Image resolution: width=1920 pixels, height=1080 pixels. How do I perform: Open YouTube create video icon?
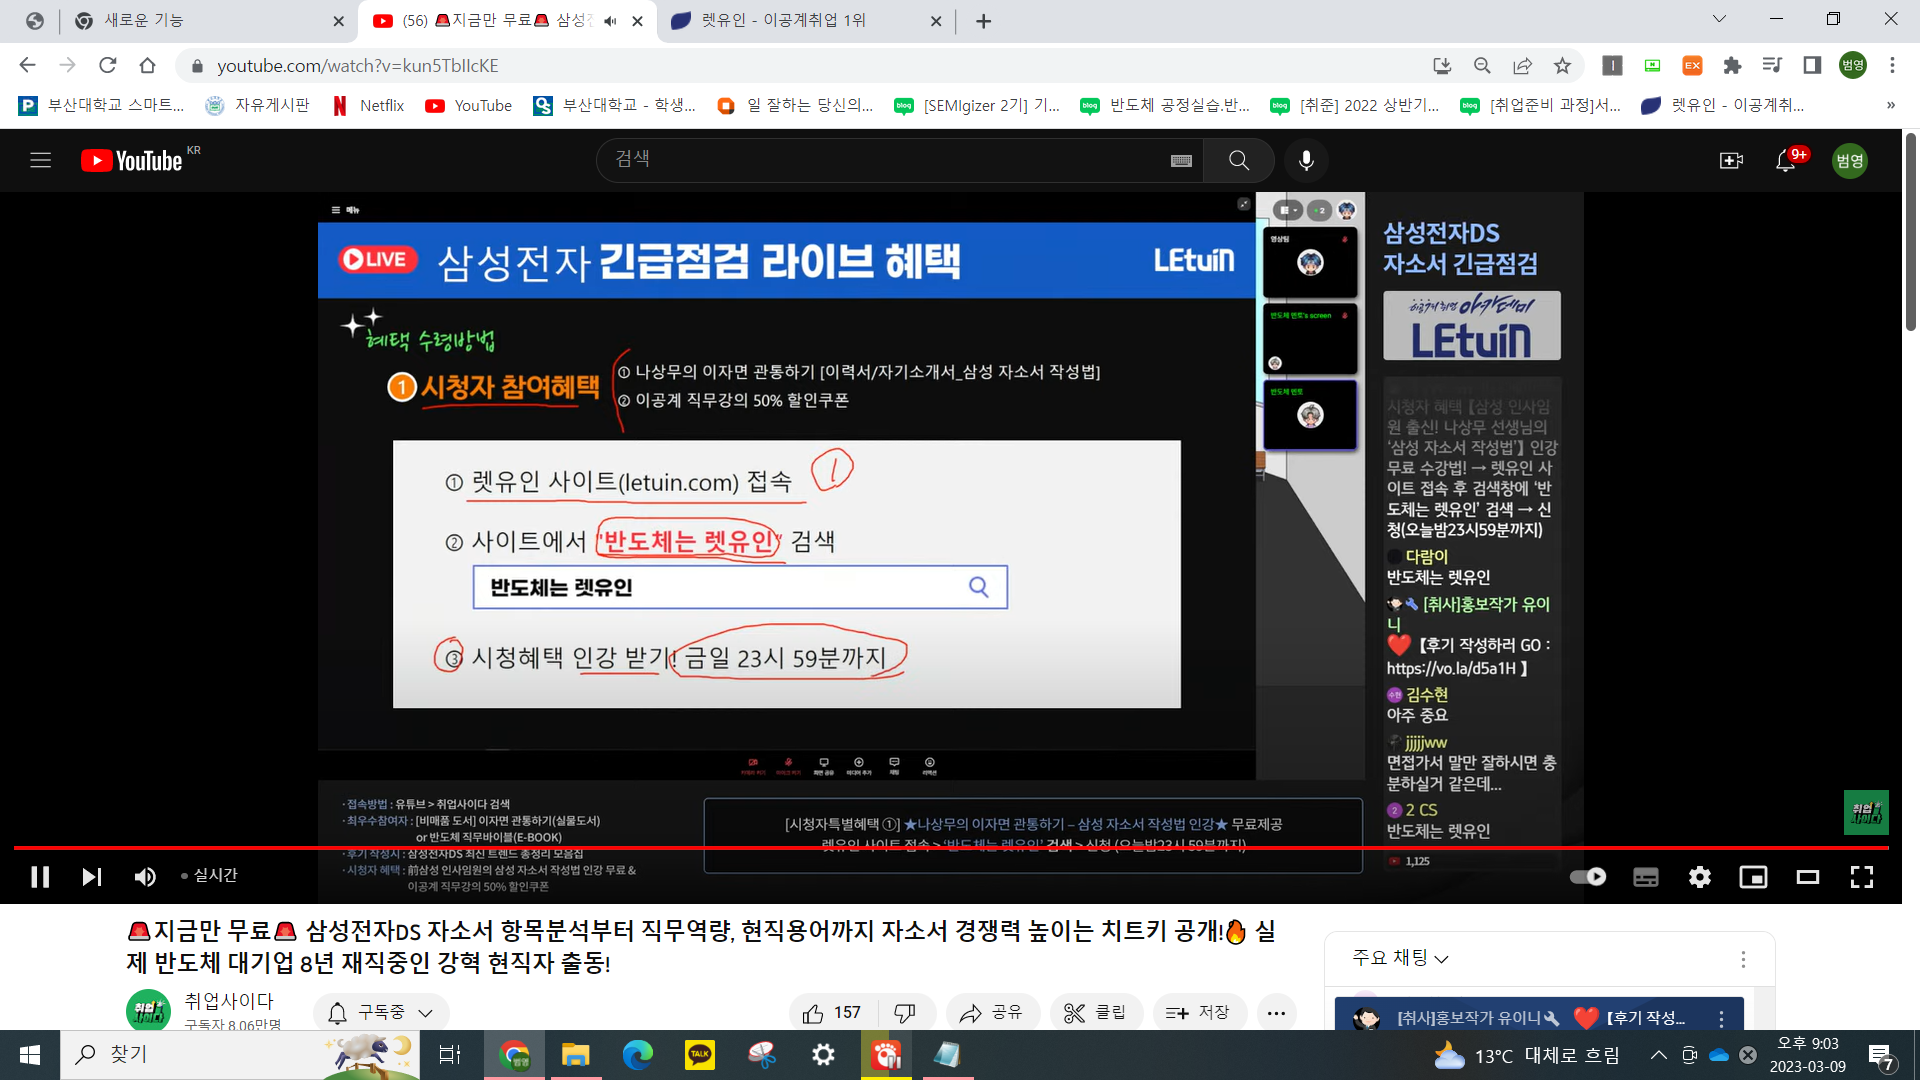[1731, 161]
